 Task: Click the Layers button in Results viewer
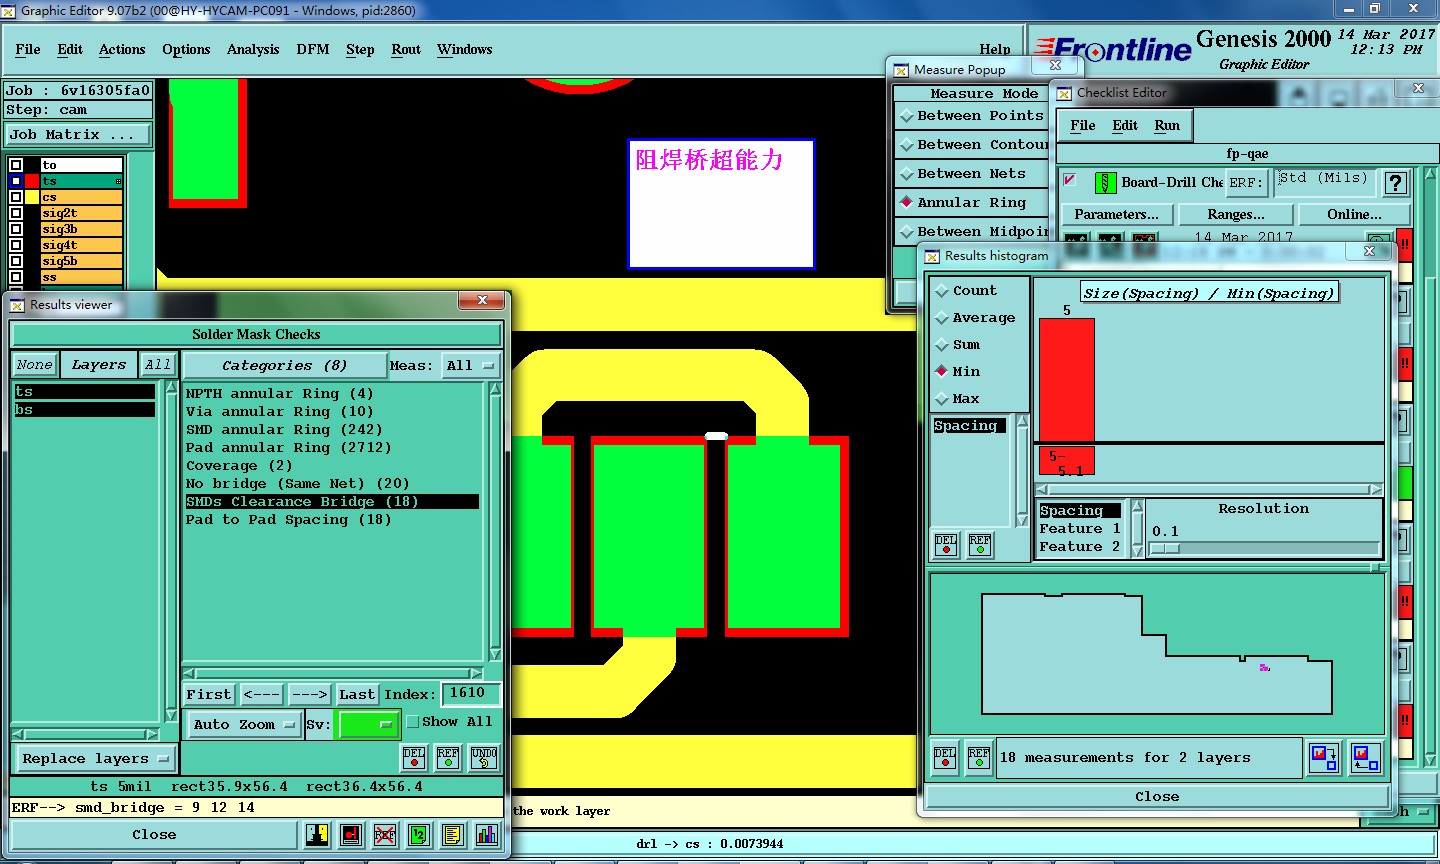pyautogui.click(x=99, y=366)
